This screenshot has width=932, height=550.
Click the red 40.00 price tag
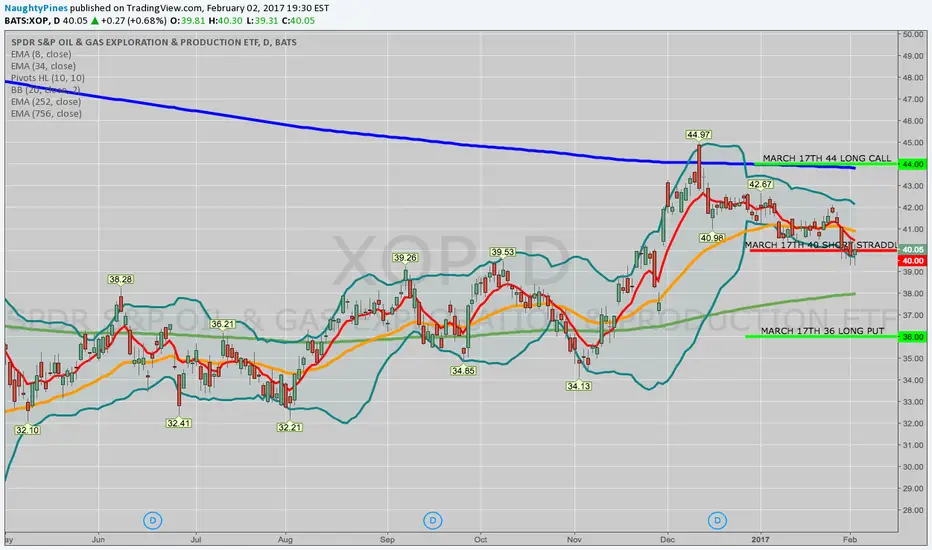912,261
